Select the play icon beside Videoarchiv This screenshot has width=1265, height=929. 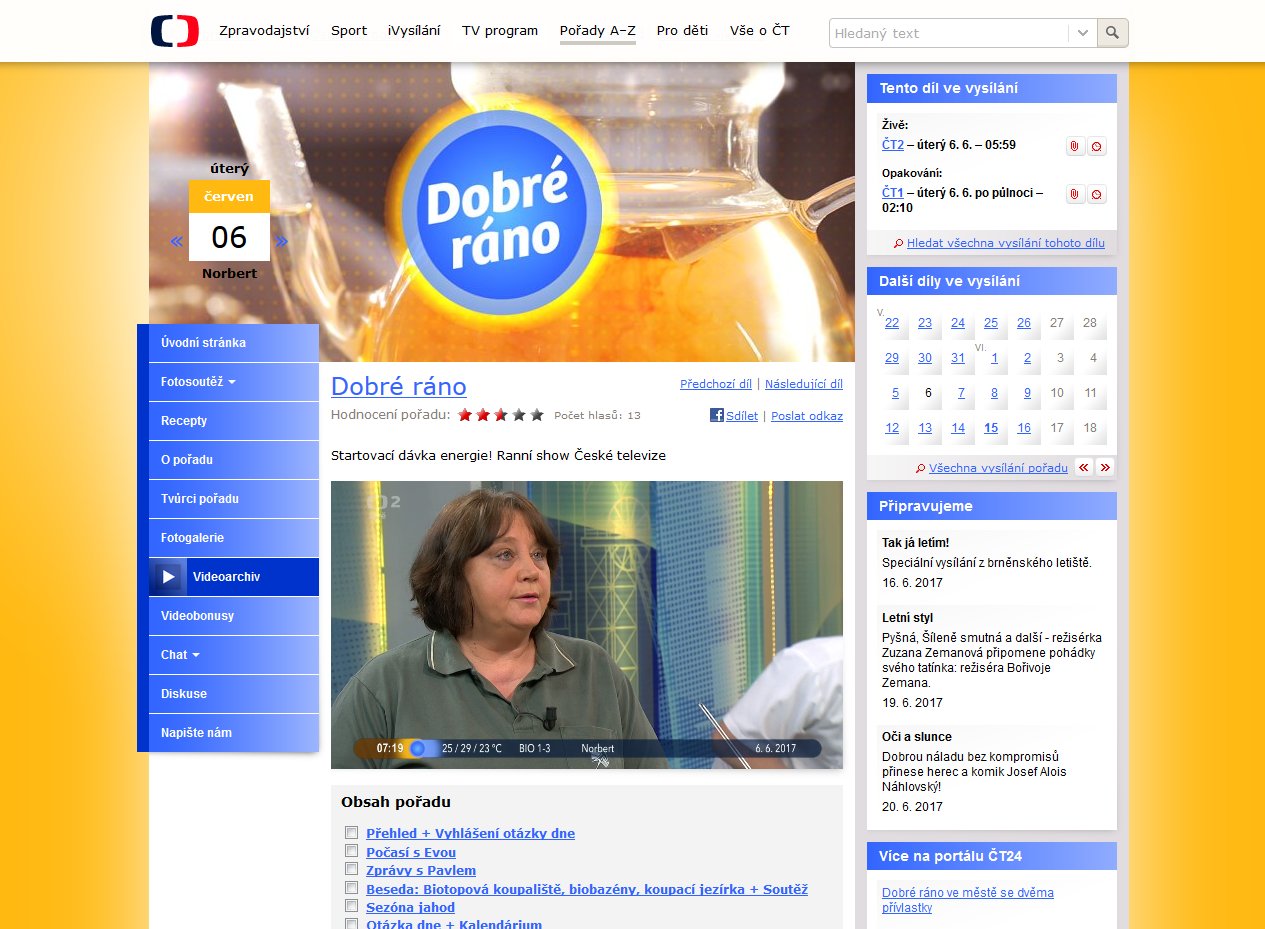pos(168,576)
